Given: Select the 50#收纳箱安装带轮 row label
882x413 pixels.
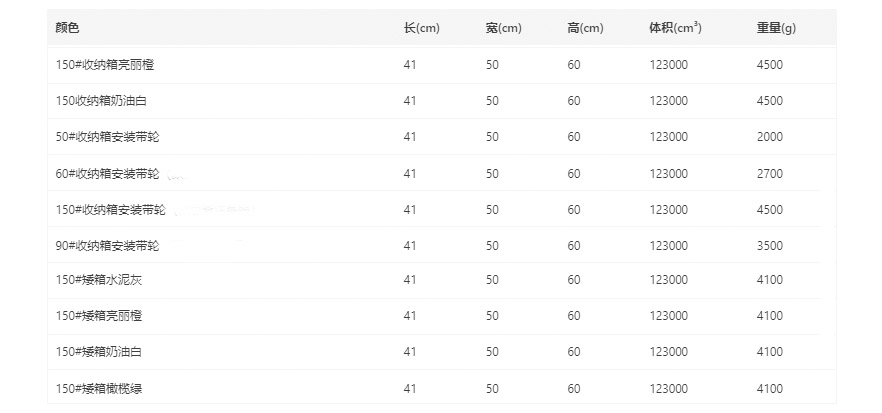Looking at the screenshot, I should click(107, 137).
